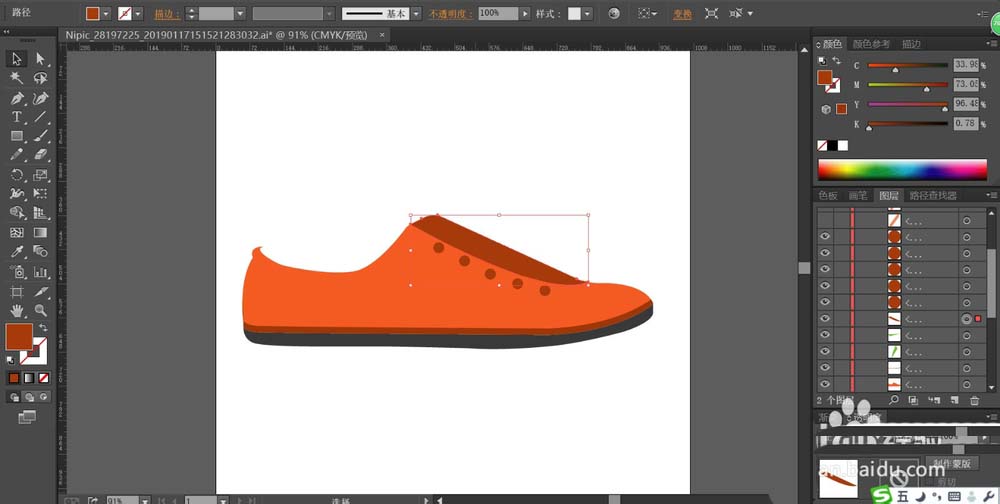Click the 描边 stroke link in control bar
Image resolution: width=1000 pixels, height=504 pixels.
click(x=164, y=14)
